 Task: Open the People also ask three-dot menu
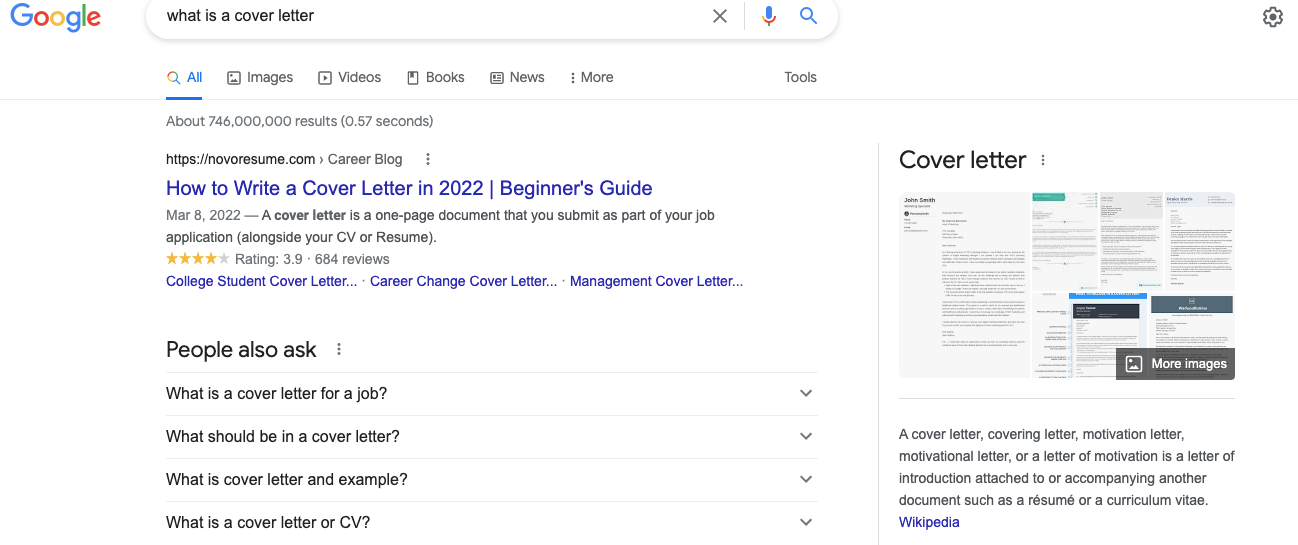[x=339, y=350]
